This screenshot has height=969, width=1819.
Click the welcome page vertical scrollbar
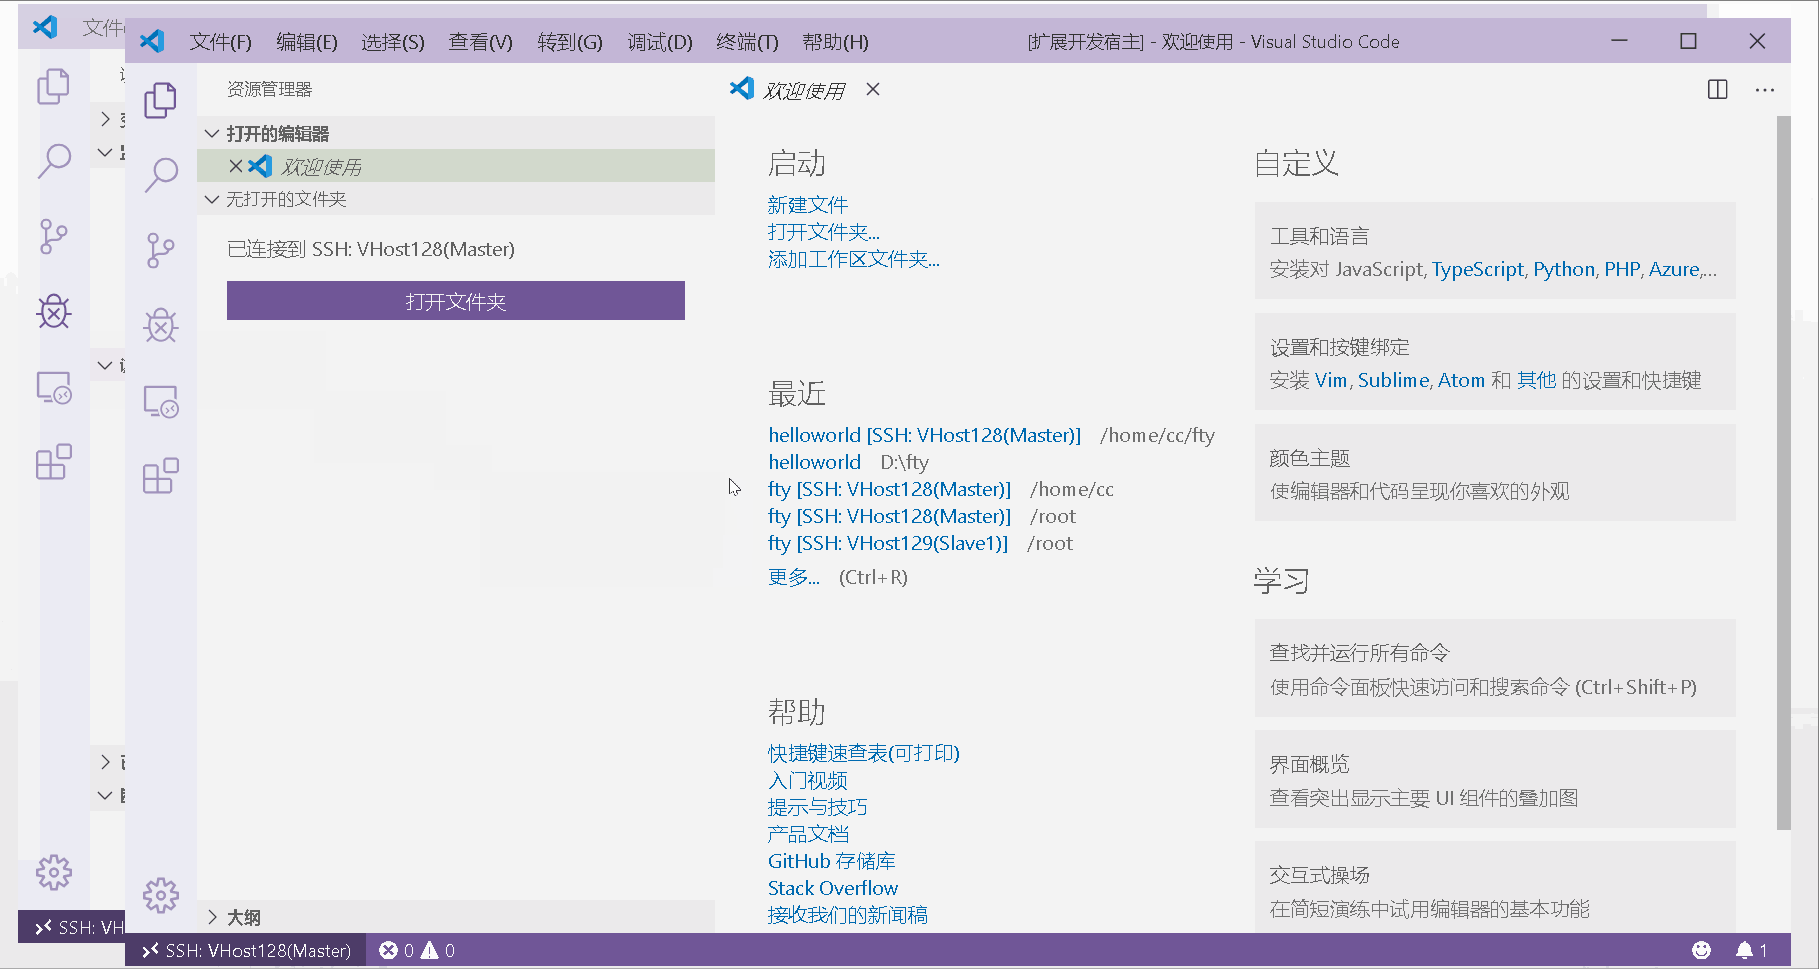click(1784, 472)
